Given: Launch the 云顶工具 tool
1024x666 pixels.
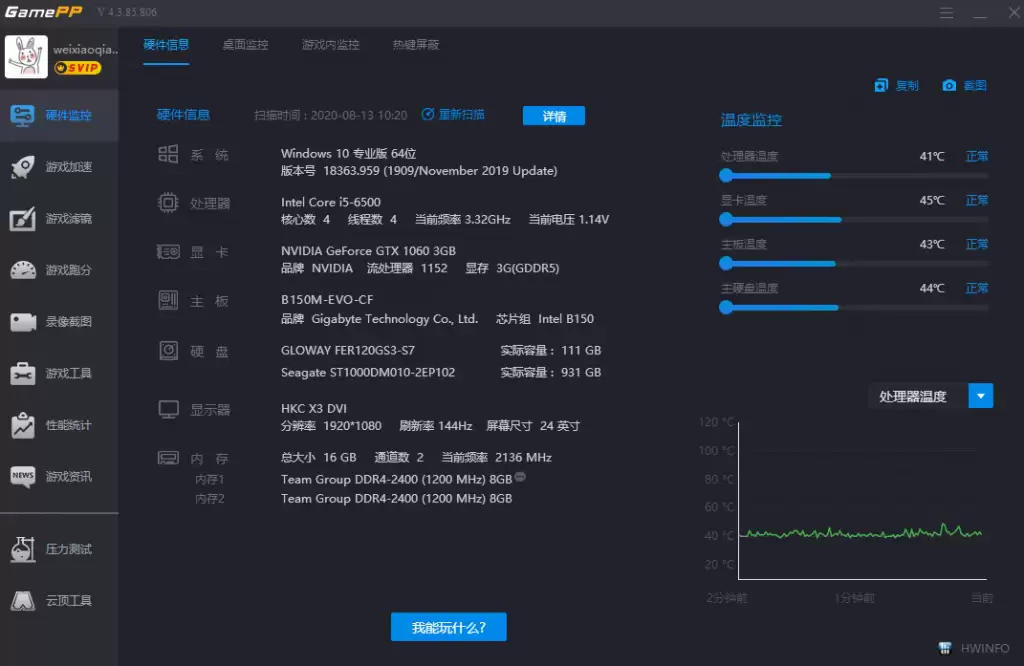Looking at the screenshot, I should (x=58, y=600).
